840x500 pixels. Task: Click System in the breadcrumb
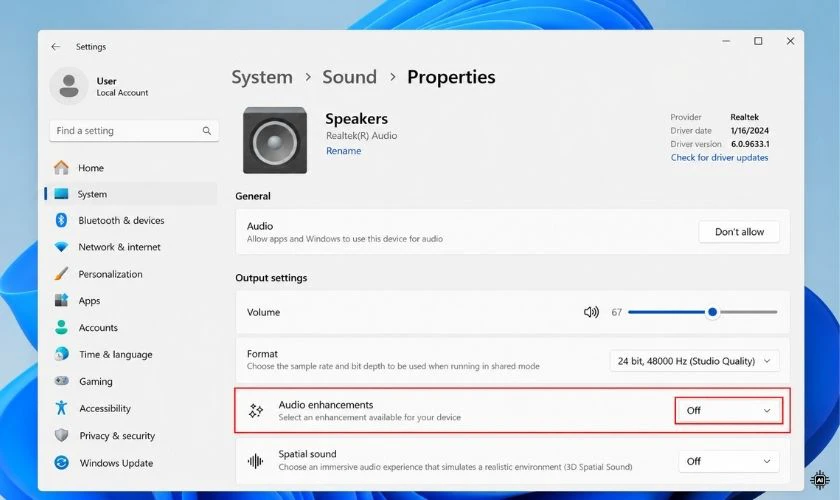coord(262,77)
